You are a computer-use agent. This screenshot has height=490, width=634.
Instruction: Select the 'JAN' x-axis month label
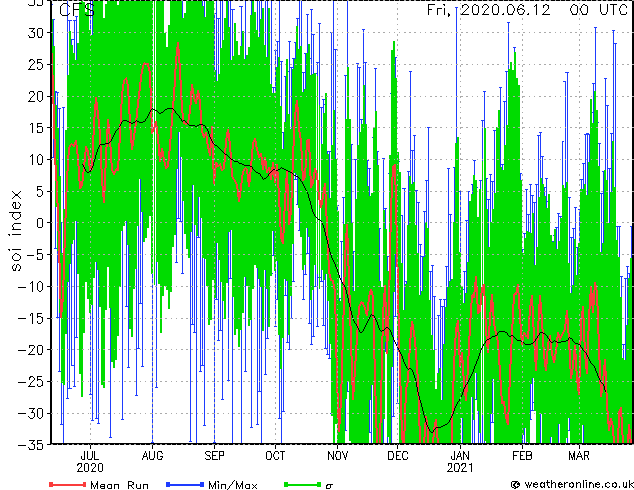coord(460,456)
